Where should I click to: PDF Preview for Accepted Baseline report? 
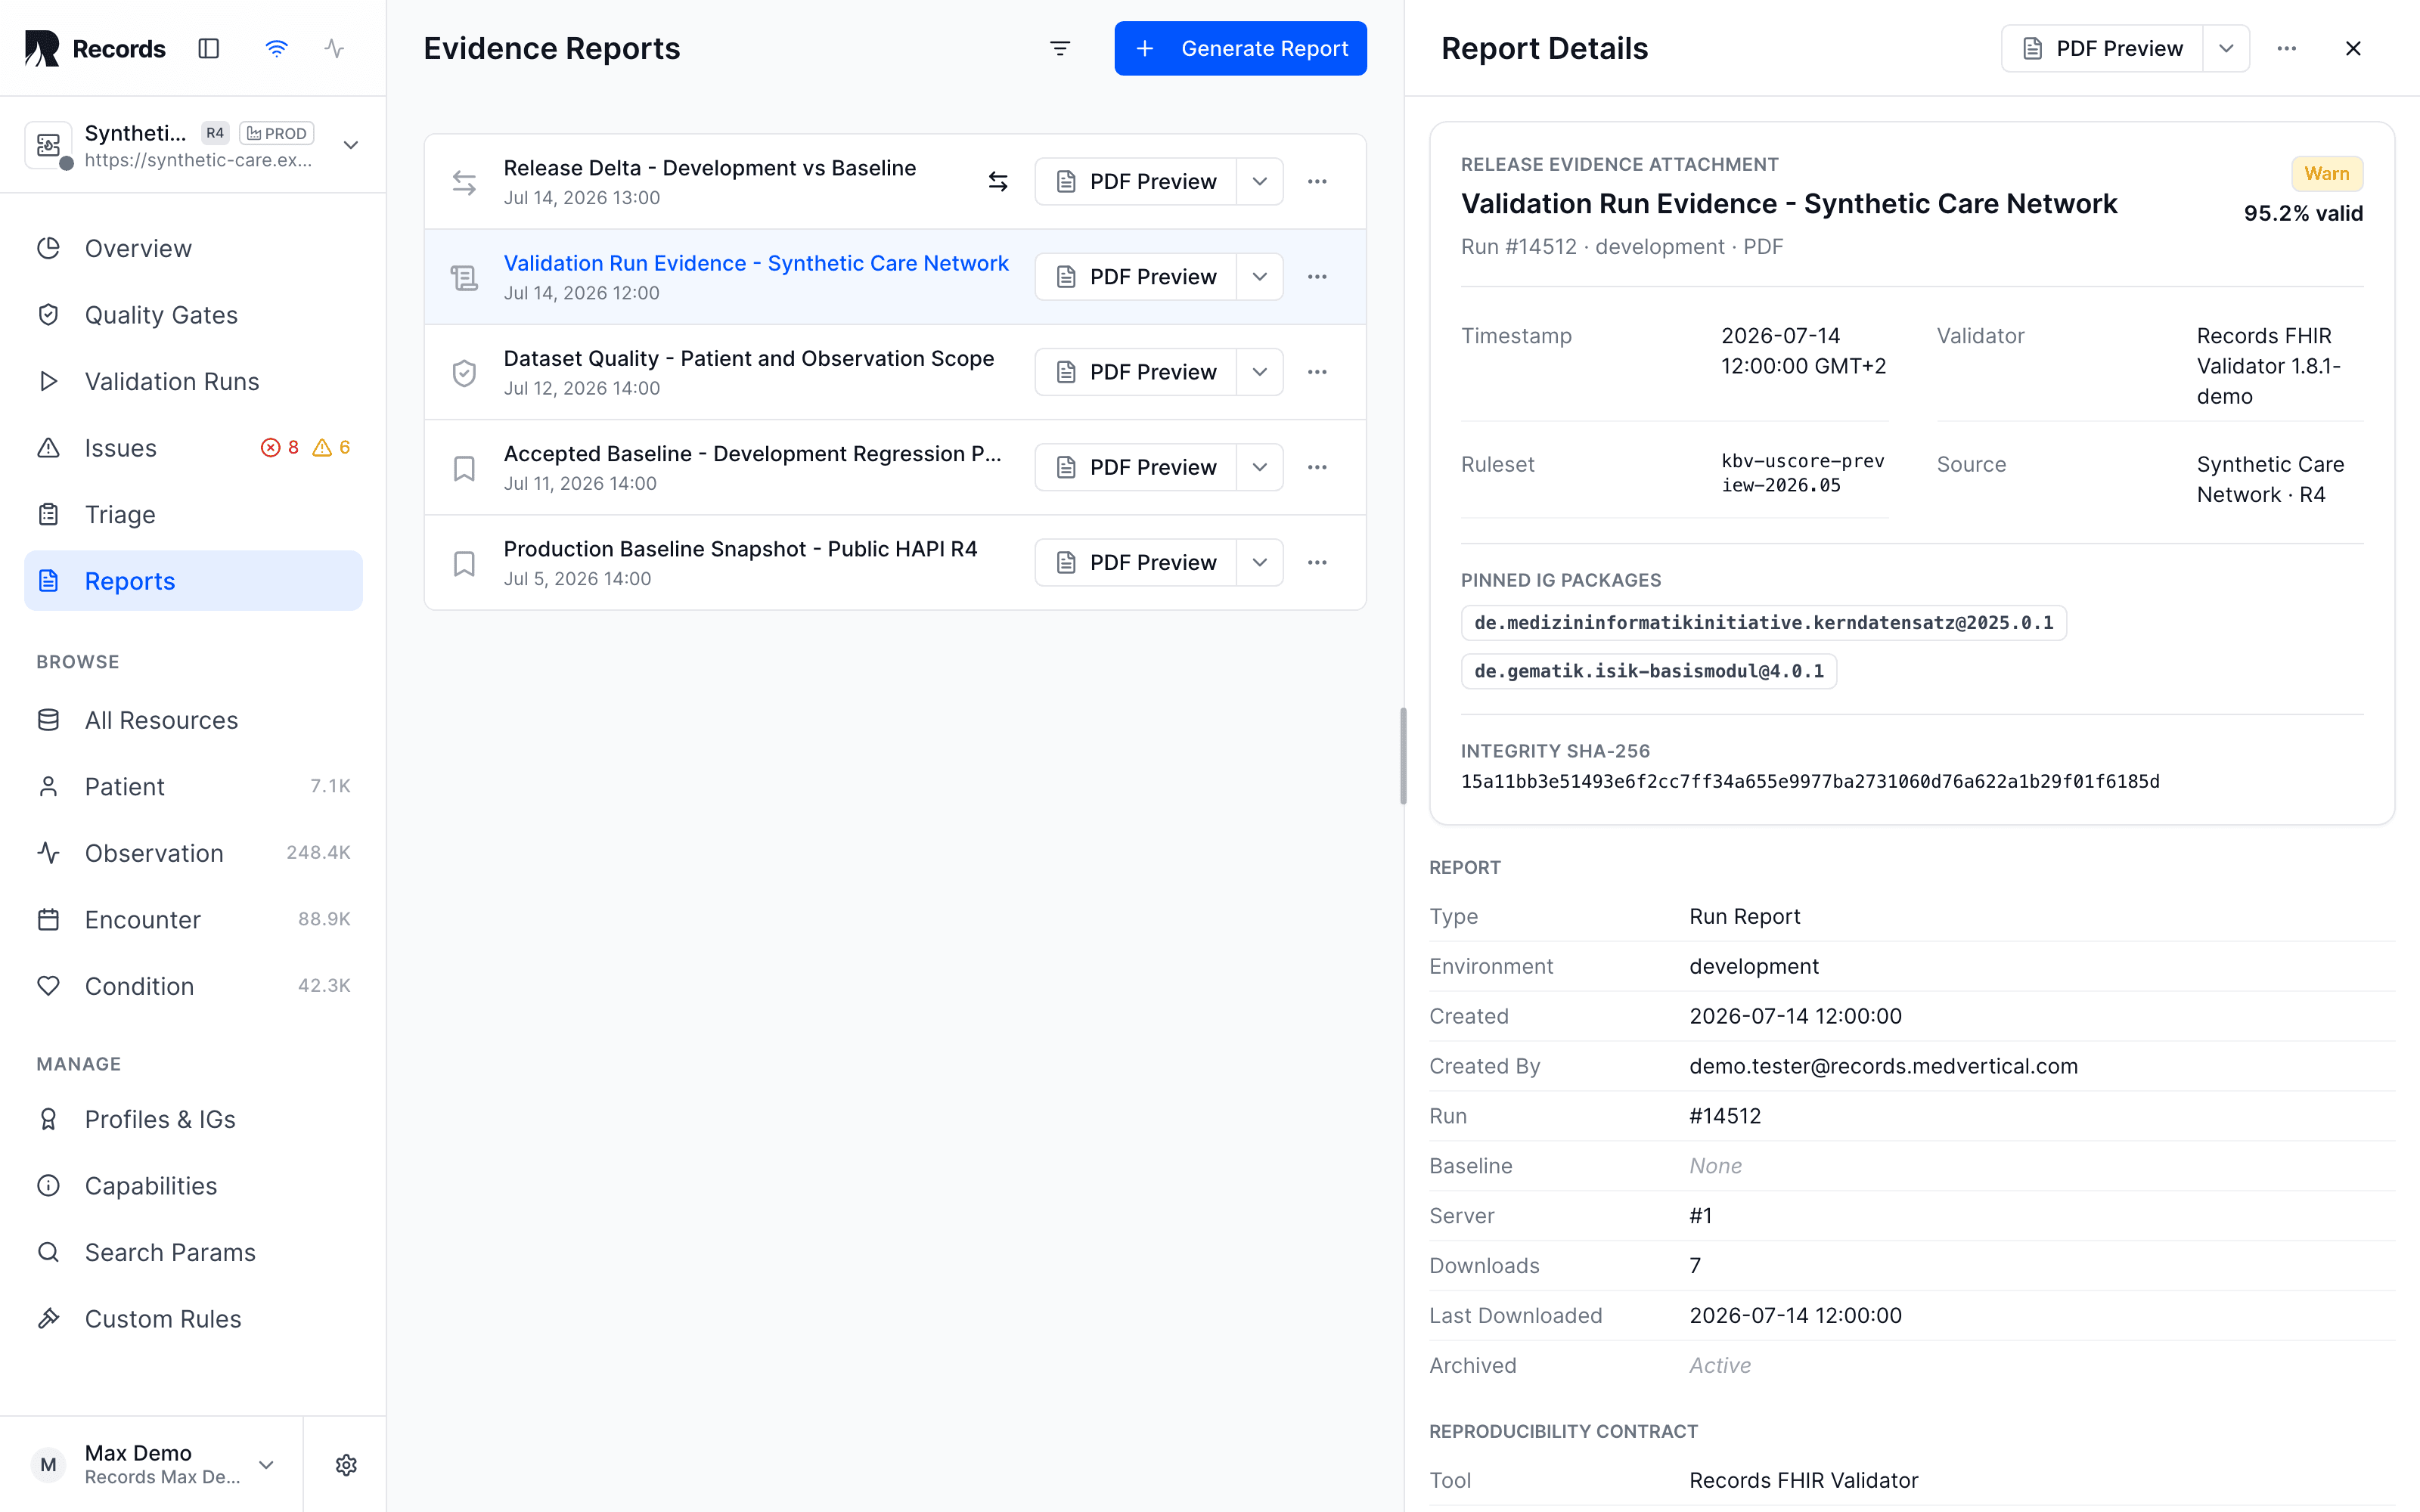(x=1136, y=467)
